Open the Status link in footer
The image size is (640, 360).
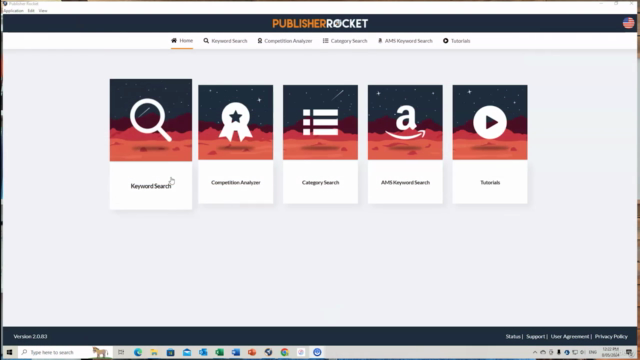(513, 336)
